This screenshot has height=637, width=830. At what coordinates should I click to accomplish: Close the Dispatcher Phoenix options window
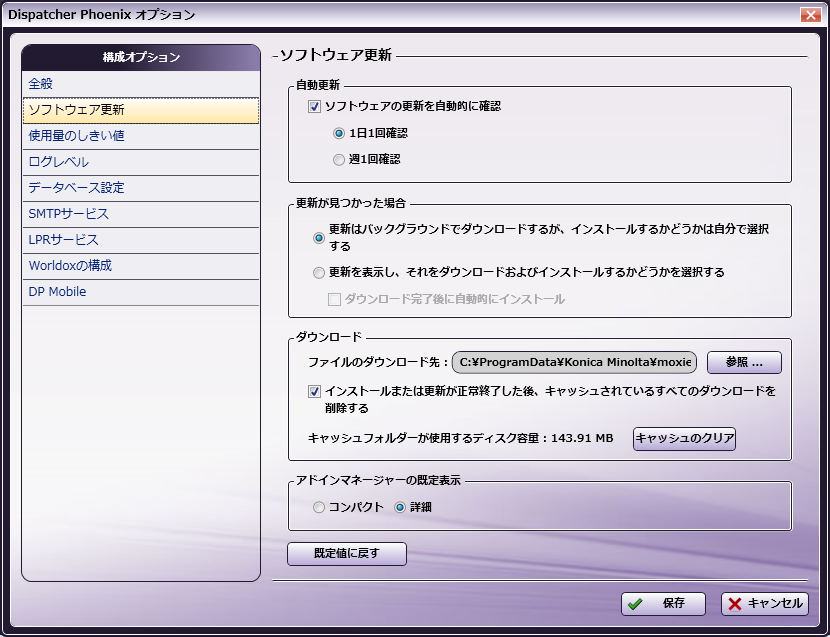pos(810,14)
